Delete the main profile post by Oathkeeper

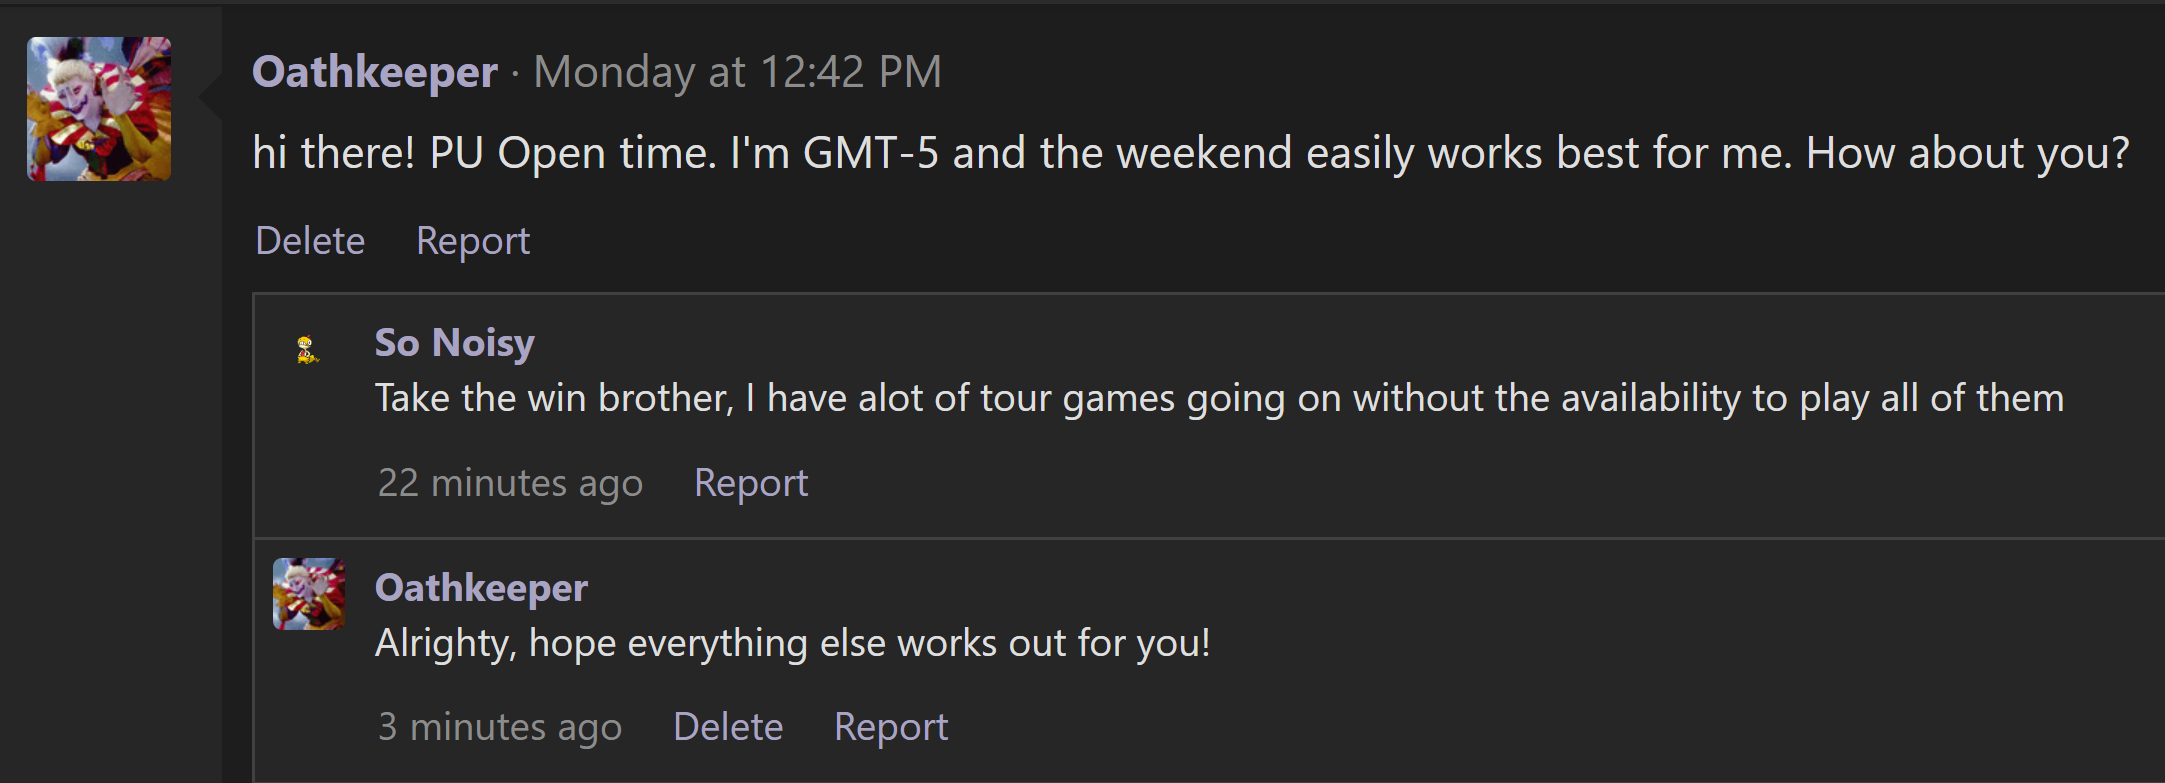point(310,241)
